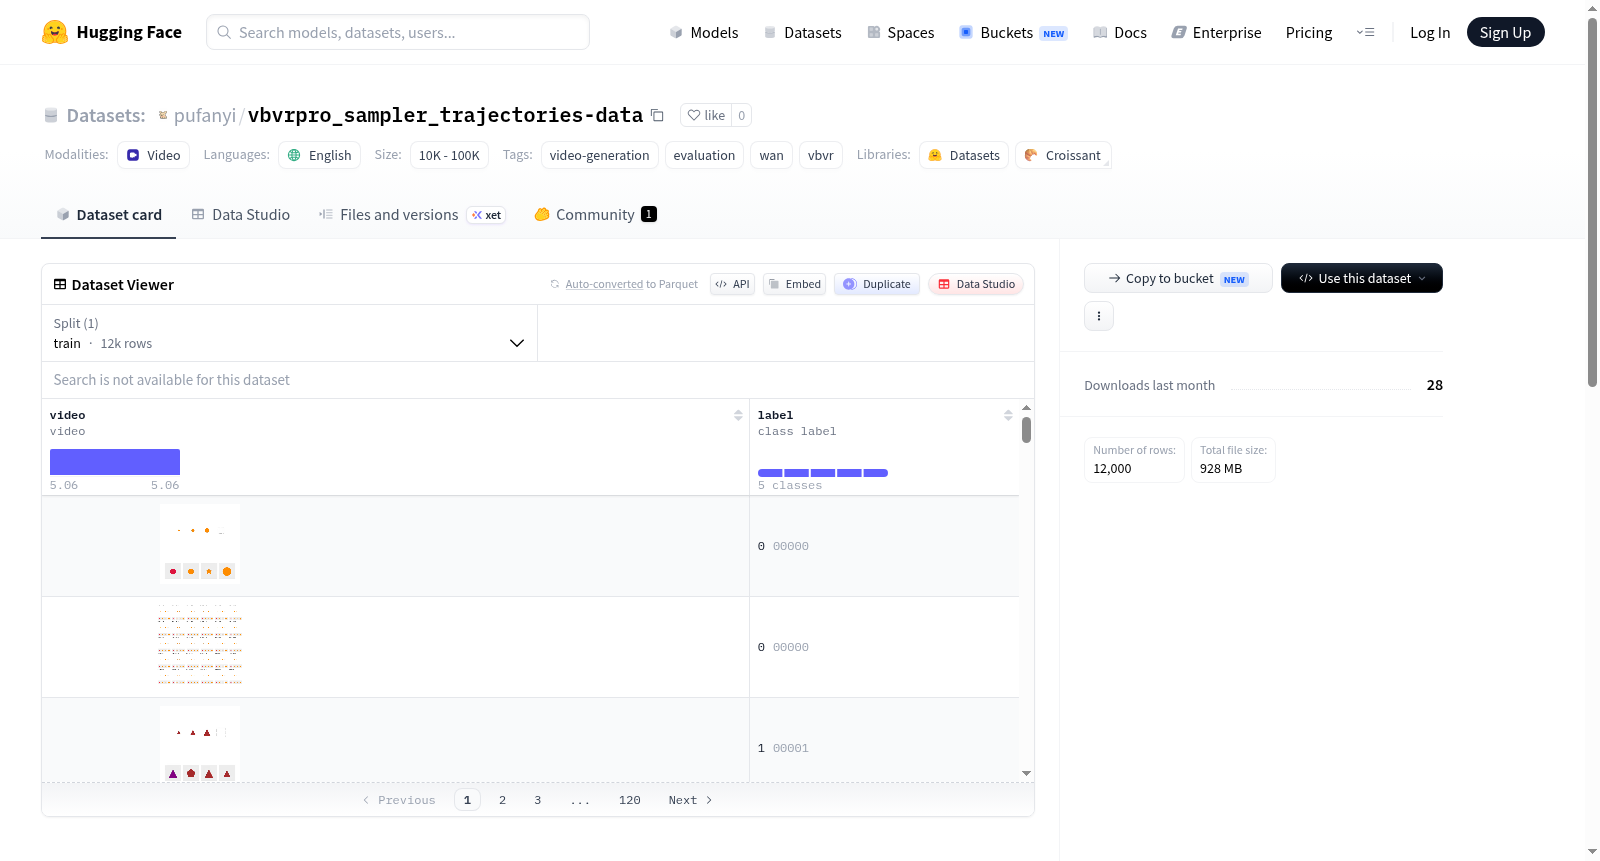Click the Video modality tag
Screen dimensions: 1600x861
tap(154, 155)
